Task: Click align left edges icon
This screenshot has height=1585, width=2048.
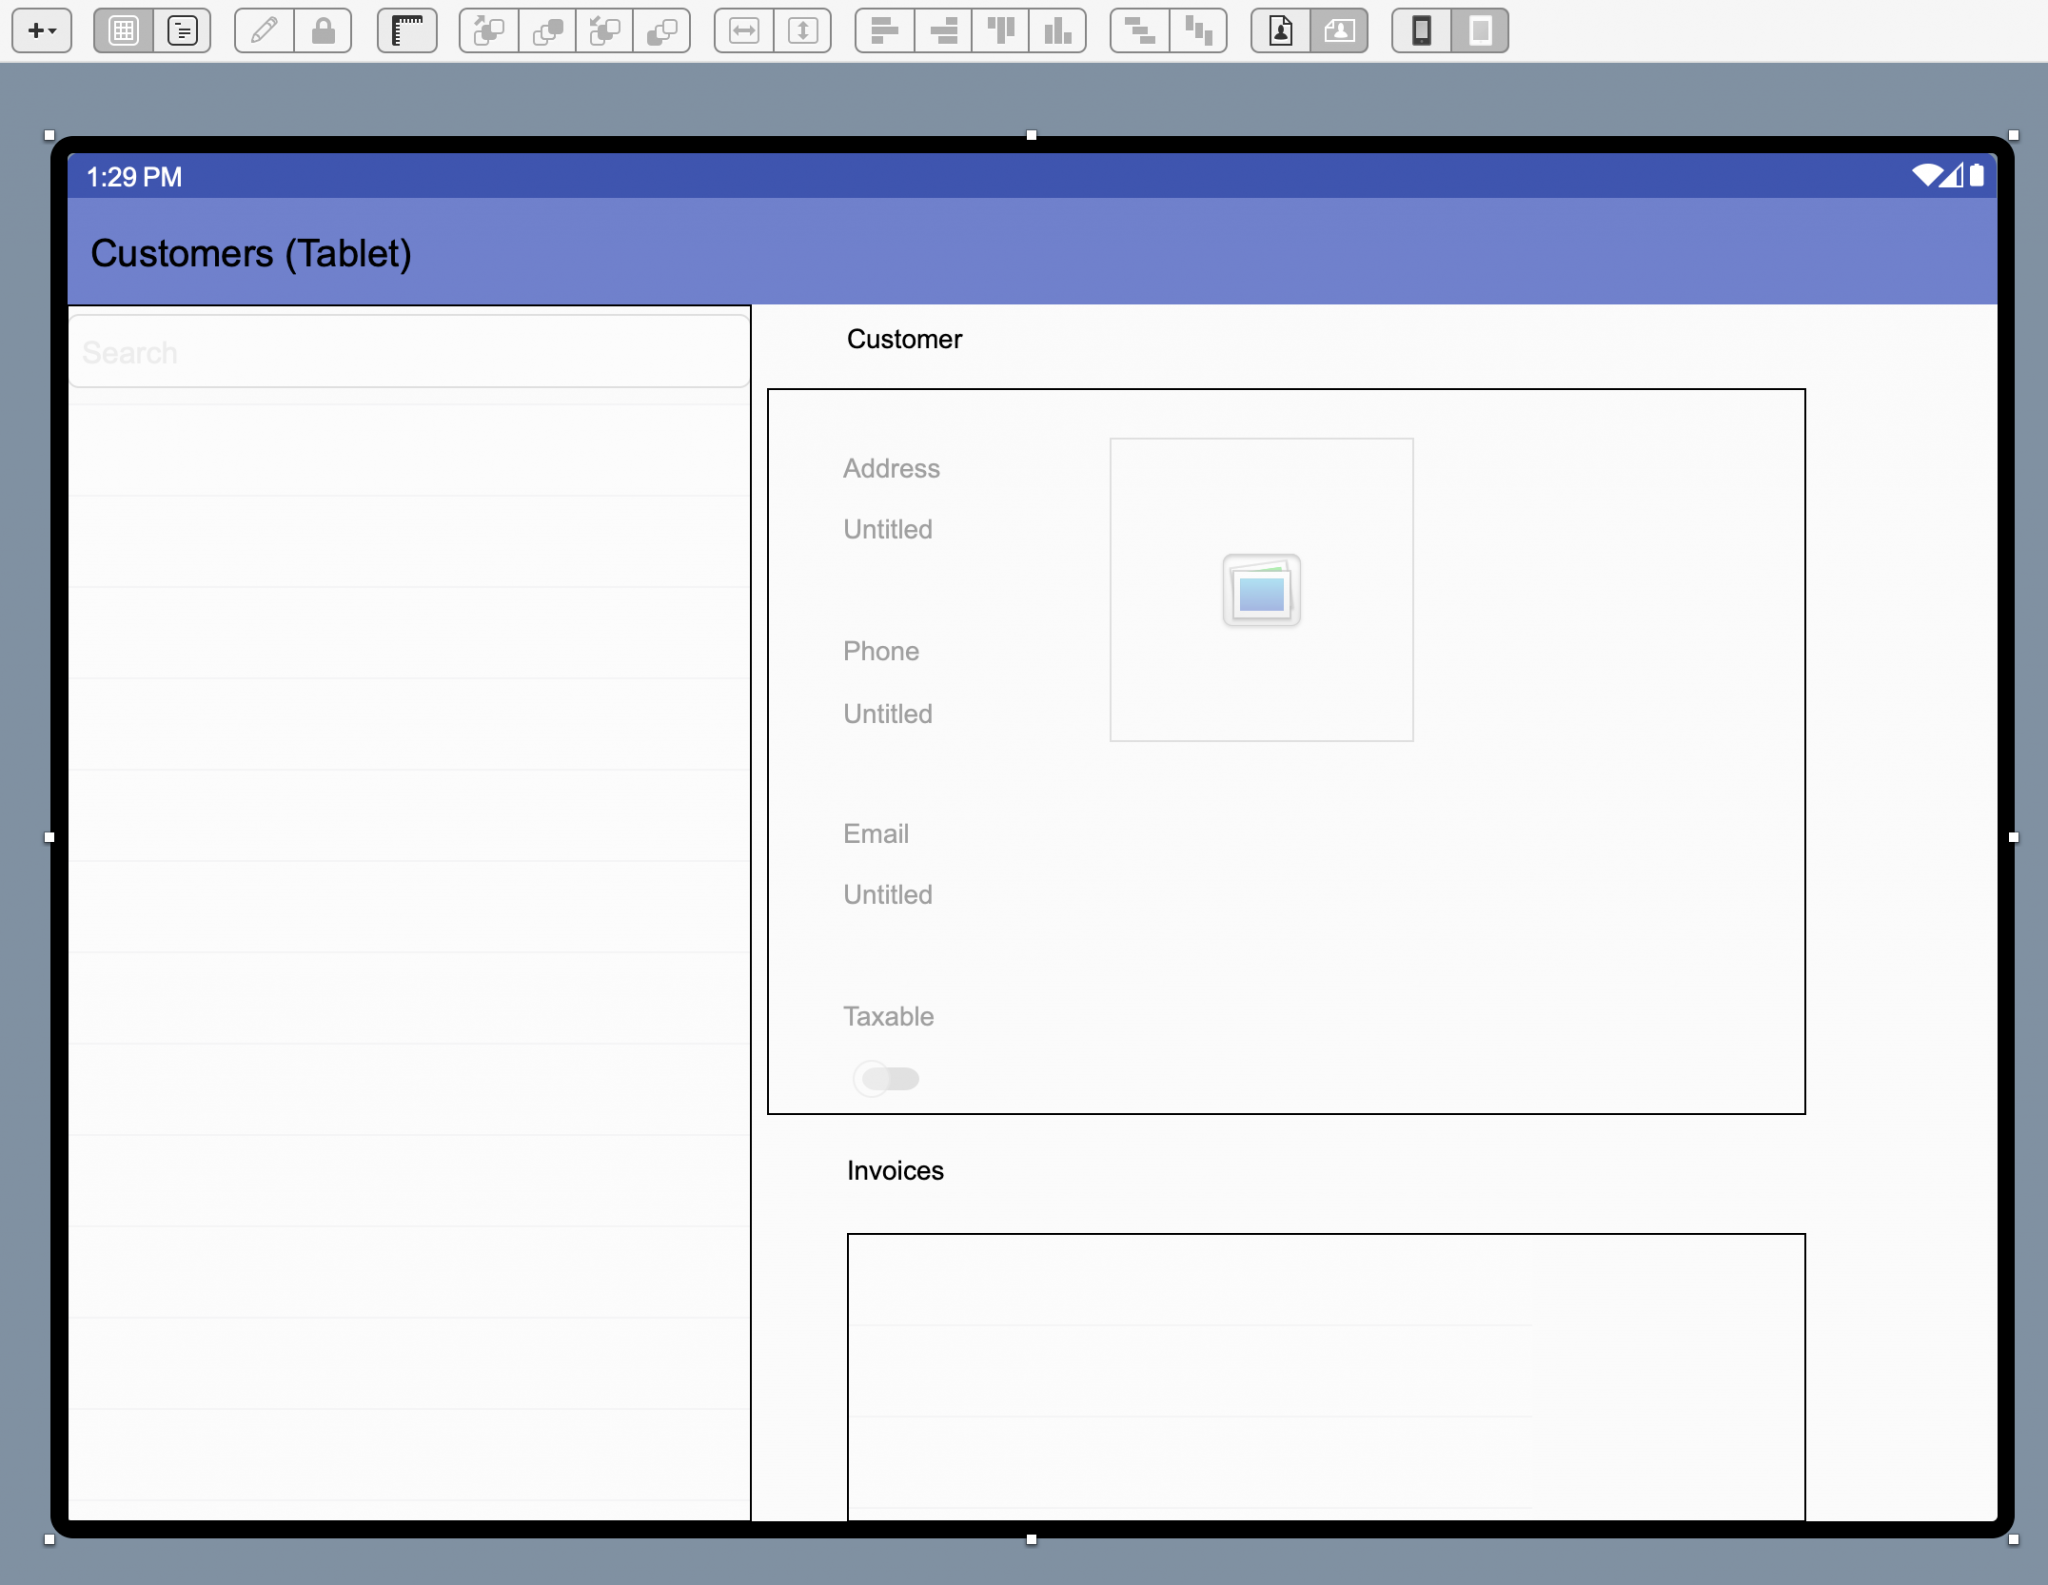Action: tap(885, 31)
